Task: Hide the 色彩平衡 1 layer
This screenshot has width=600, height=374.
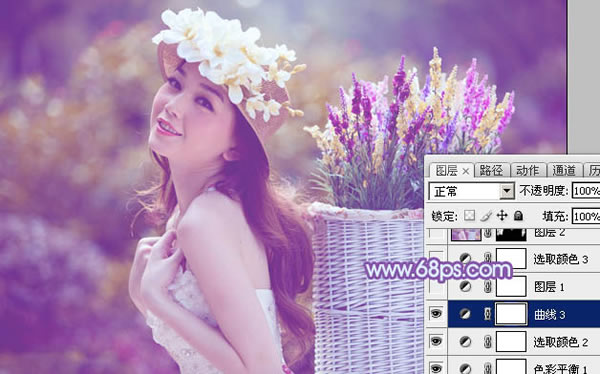Action: point(436,368)
